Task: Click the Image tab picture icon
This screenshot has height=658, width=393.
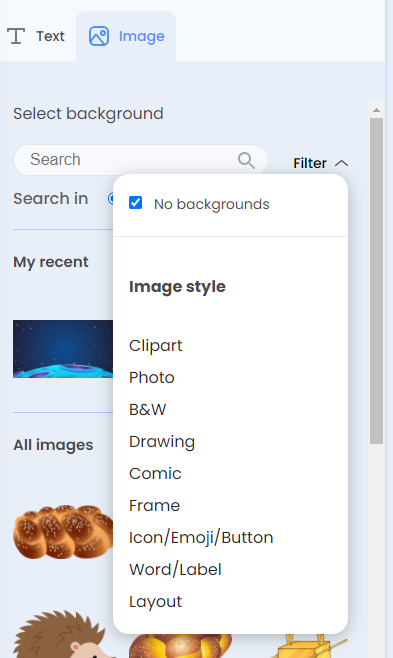Action: tap(99, 36)
